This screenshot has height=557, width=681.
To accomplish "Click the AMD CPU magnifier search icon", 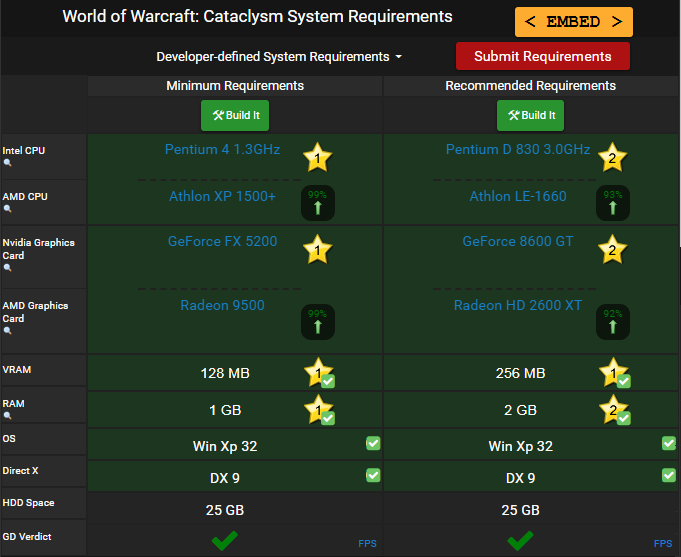I will click(7, 209).
